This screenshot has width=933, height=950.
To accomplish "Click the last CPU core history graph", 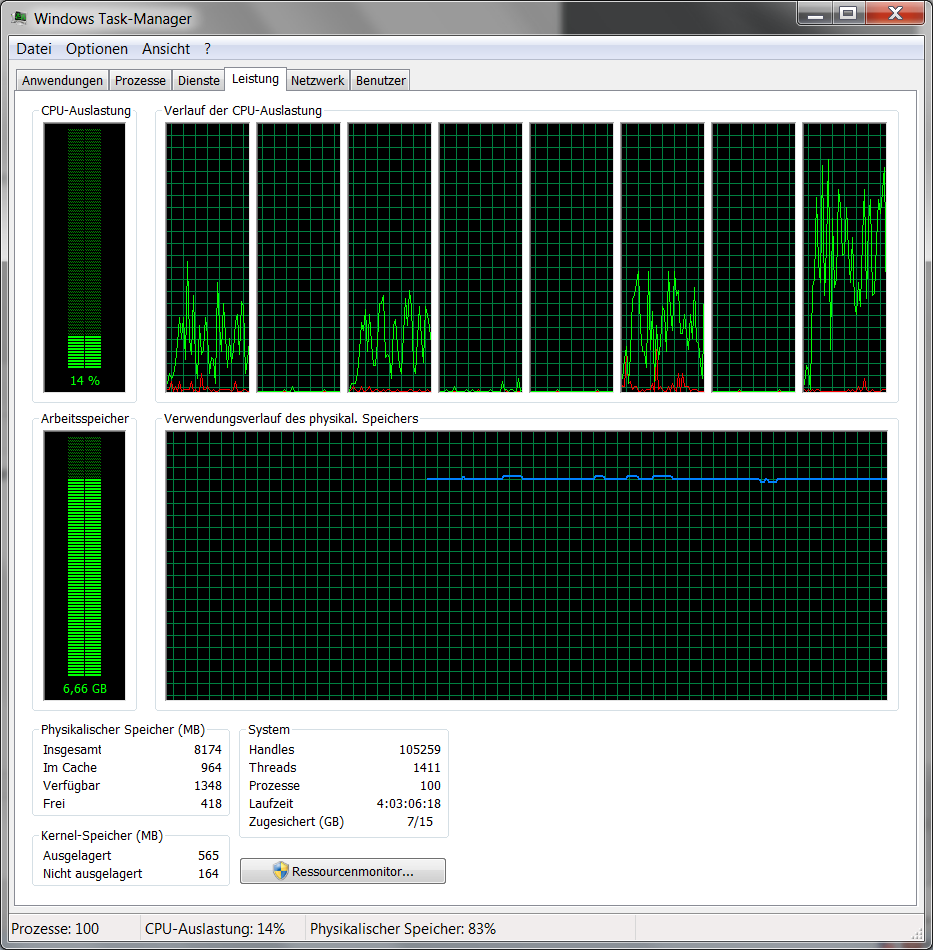I will tap(843, 255).
